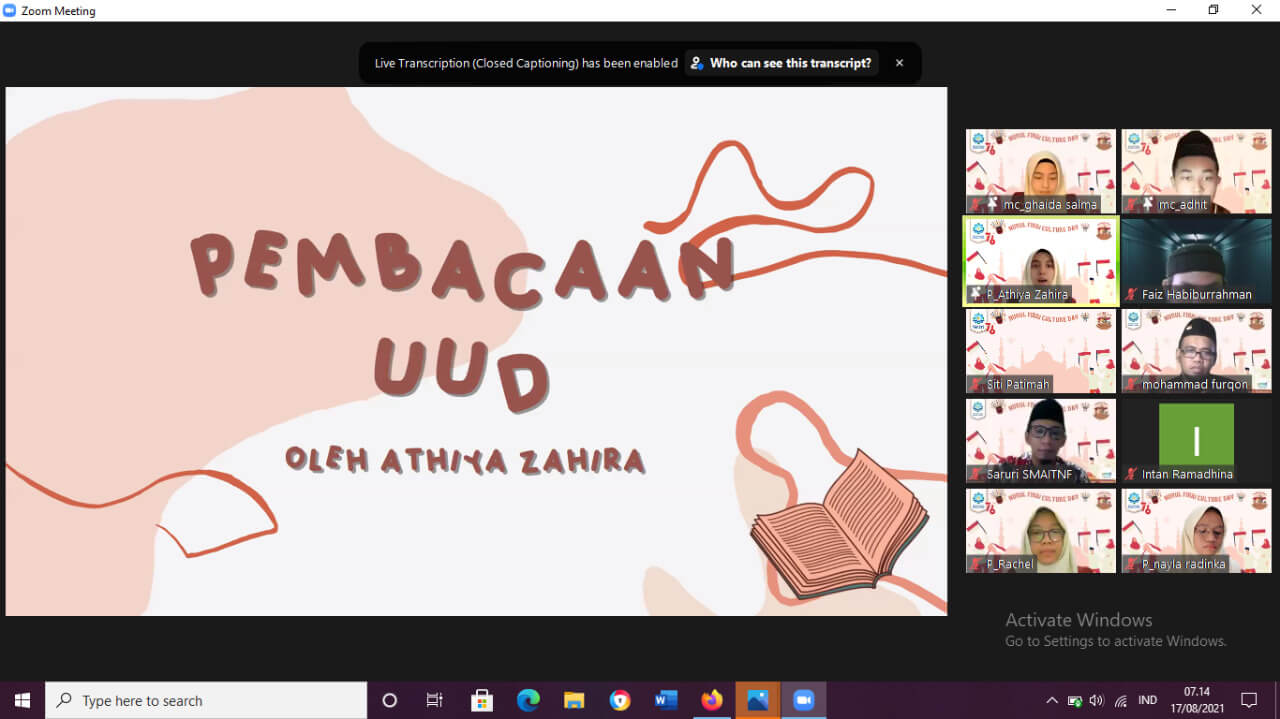Open the speaker volume control in tray
This screenshot has width=1280, height=719.
(1097, 700)
